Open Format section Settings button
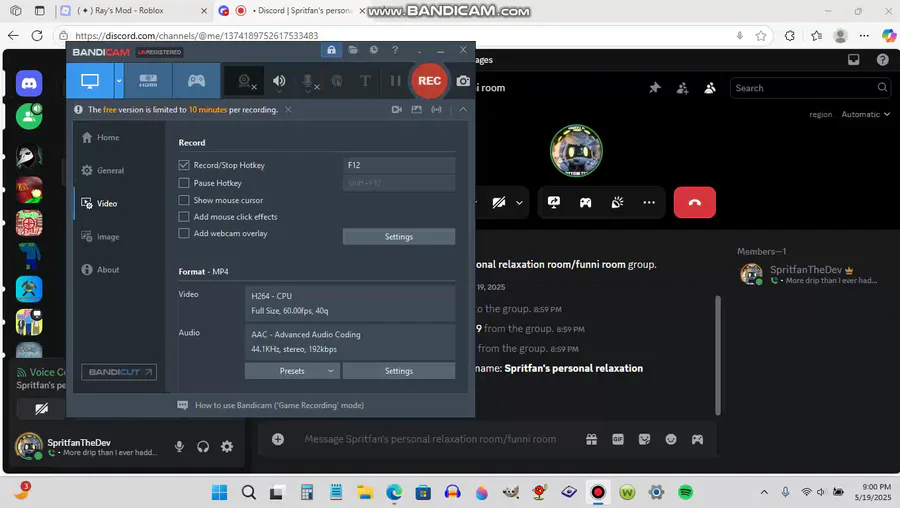The height and width of the screenshot is (508, 900). pyautogui.click(x=399, y=371)
